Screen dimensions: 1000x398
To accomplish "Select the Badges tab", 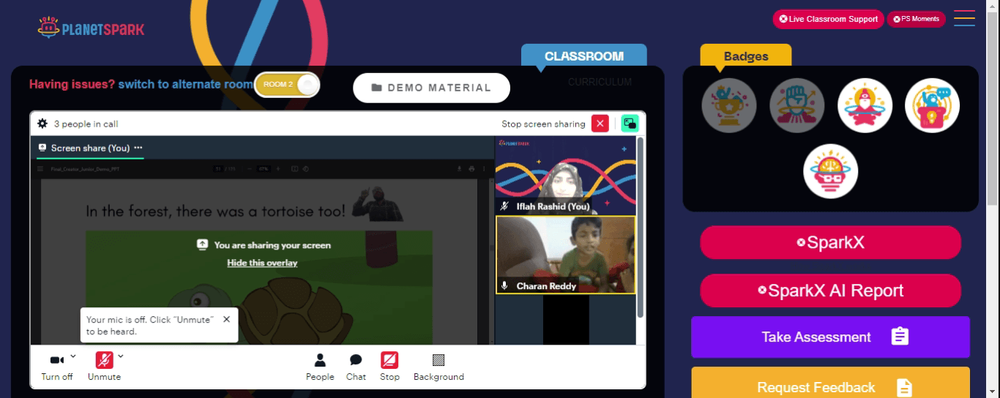I will [x=746, y=56].
